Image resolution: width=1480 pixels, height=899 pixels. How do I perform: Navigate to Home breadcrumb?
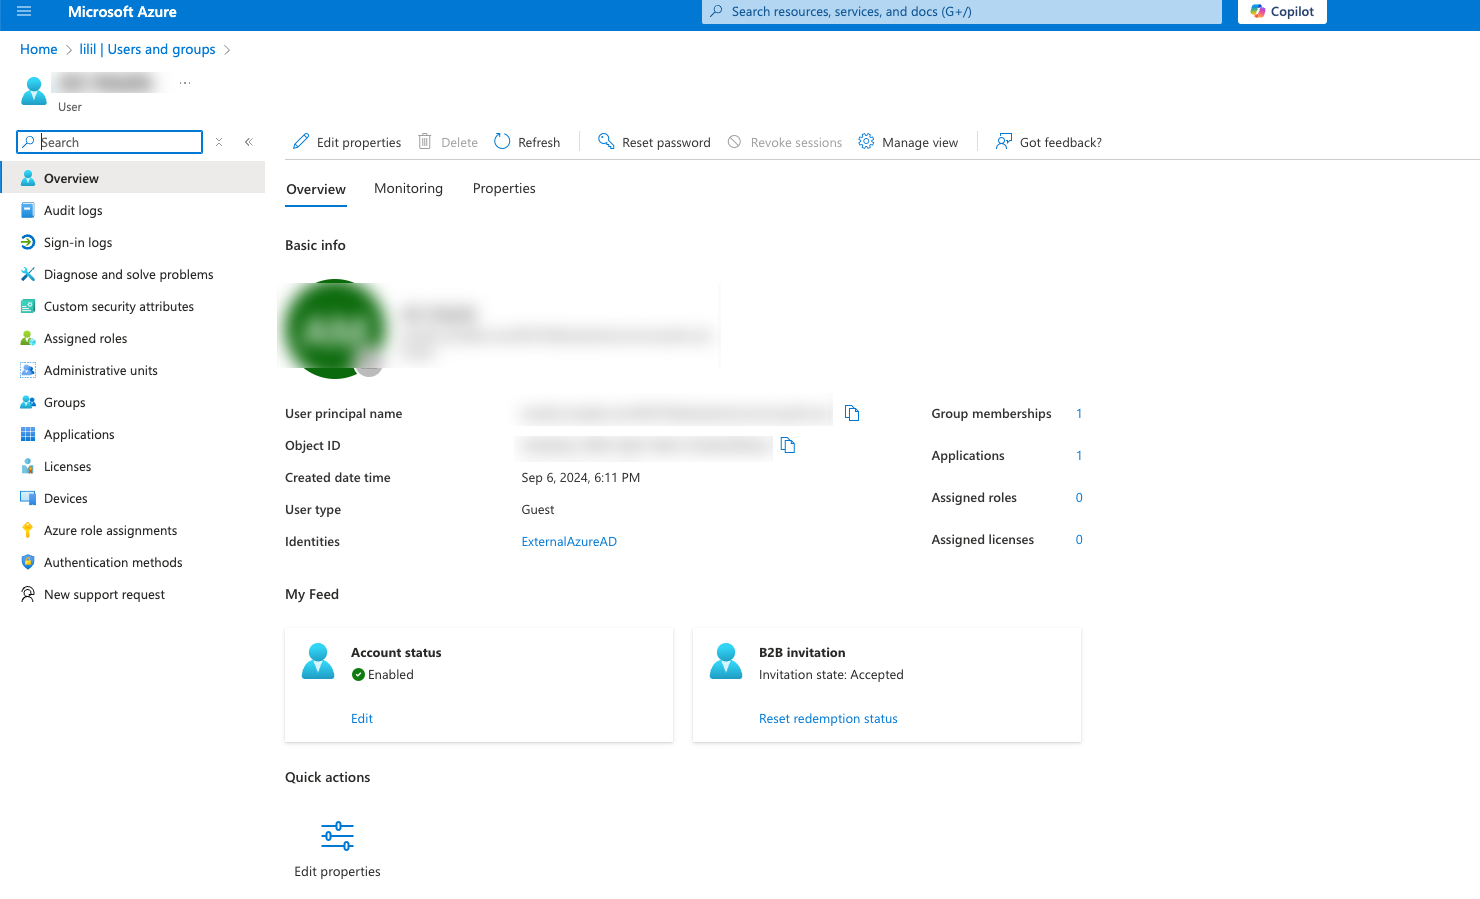pyautogui.click(x=39, y=50)
